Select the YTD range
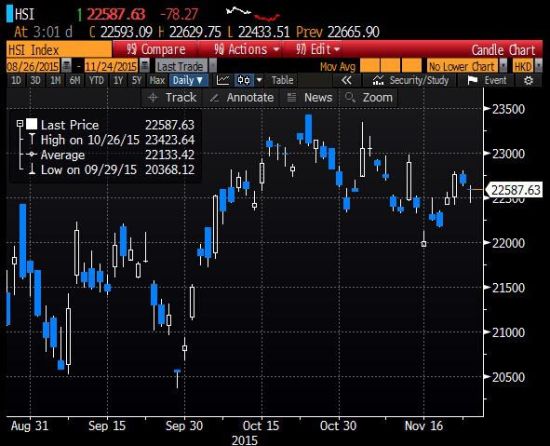550x446 pixels. (96, 80)
